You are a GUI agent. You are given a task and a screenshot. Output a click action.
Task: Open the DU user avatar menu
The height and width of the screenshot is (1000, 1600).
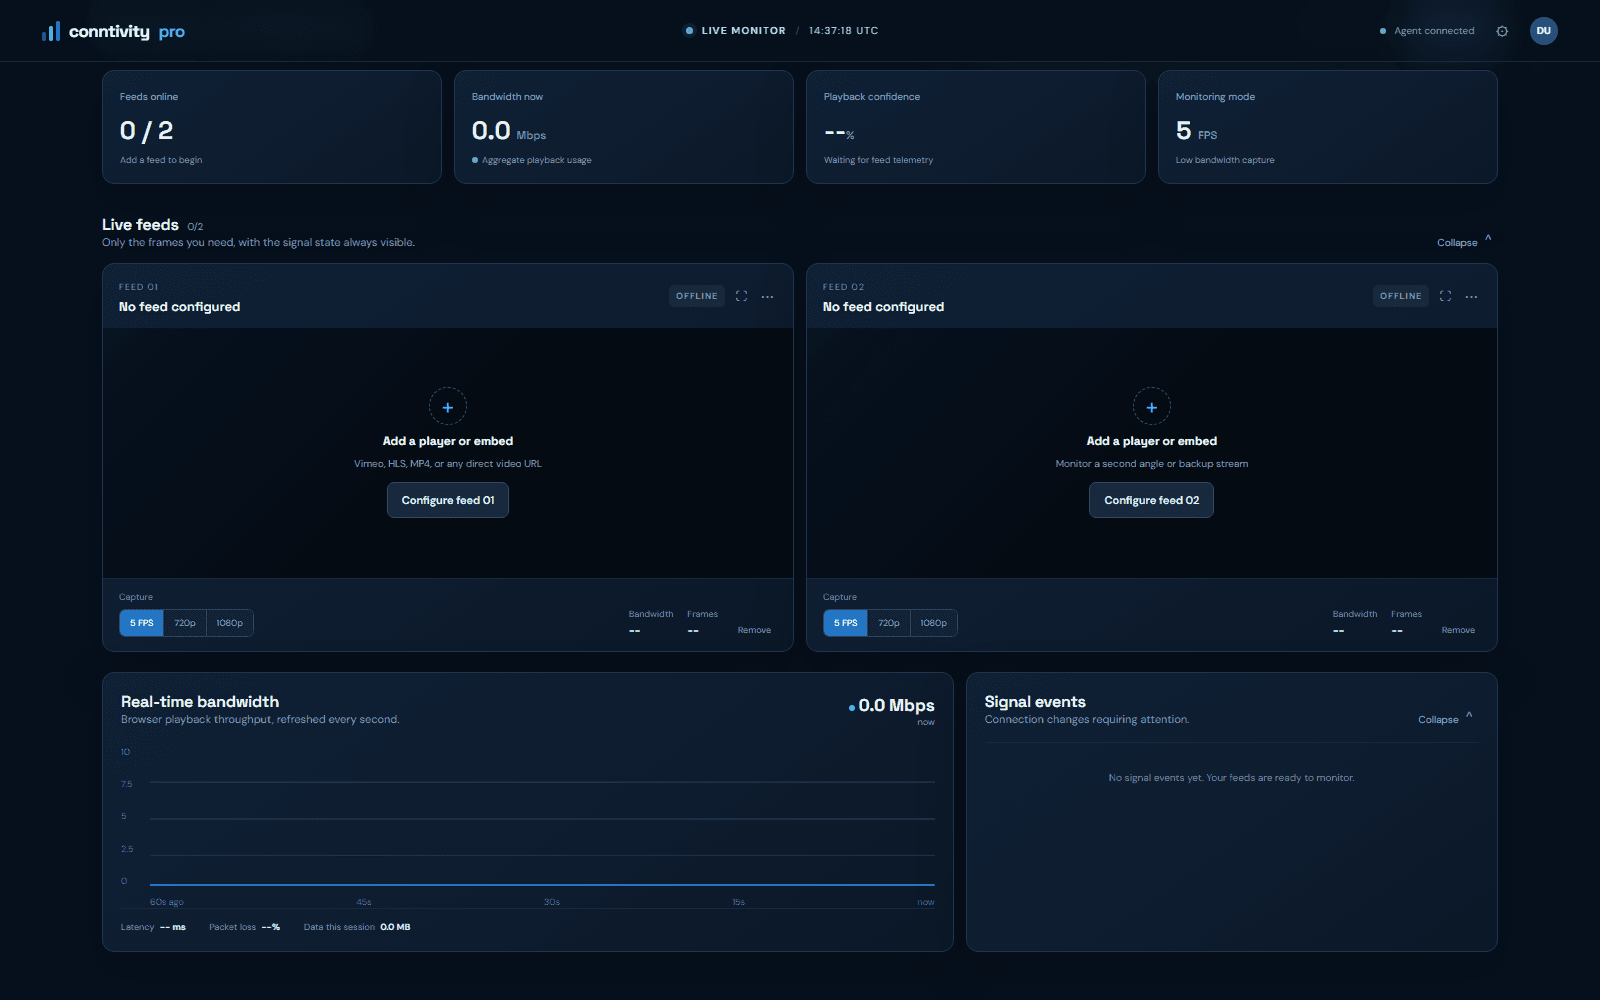(1544, 31)
